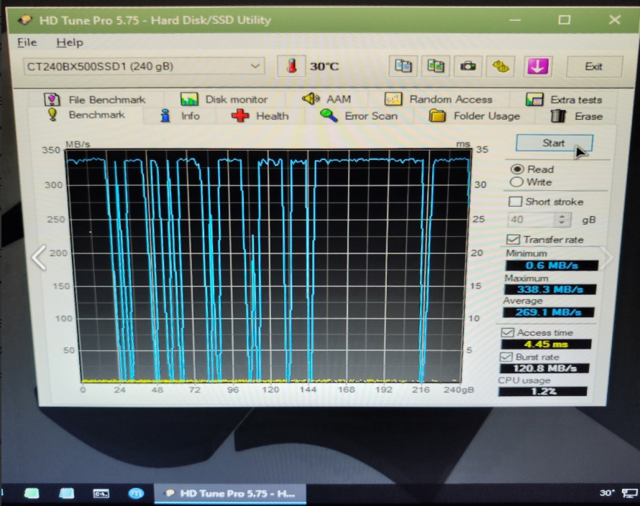Click the purple download arrow icon
The height and width of the screenshot is (506, 640).
[538, 66]
